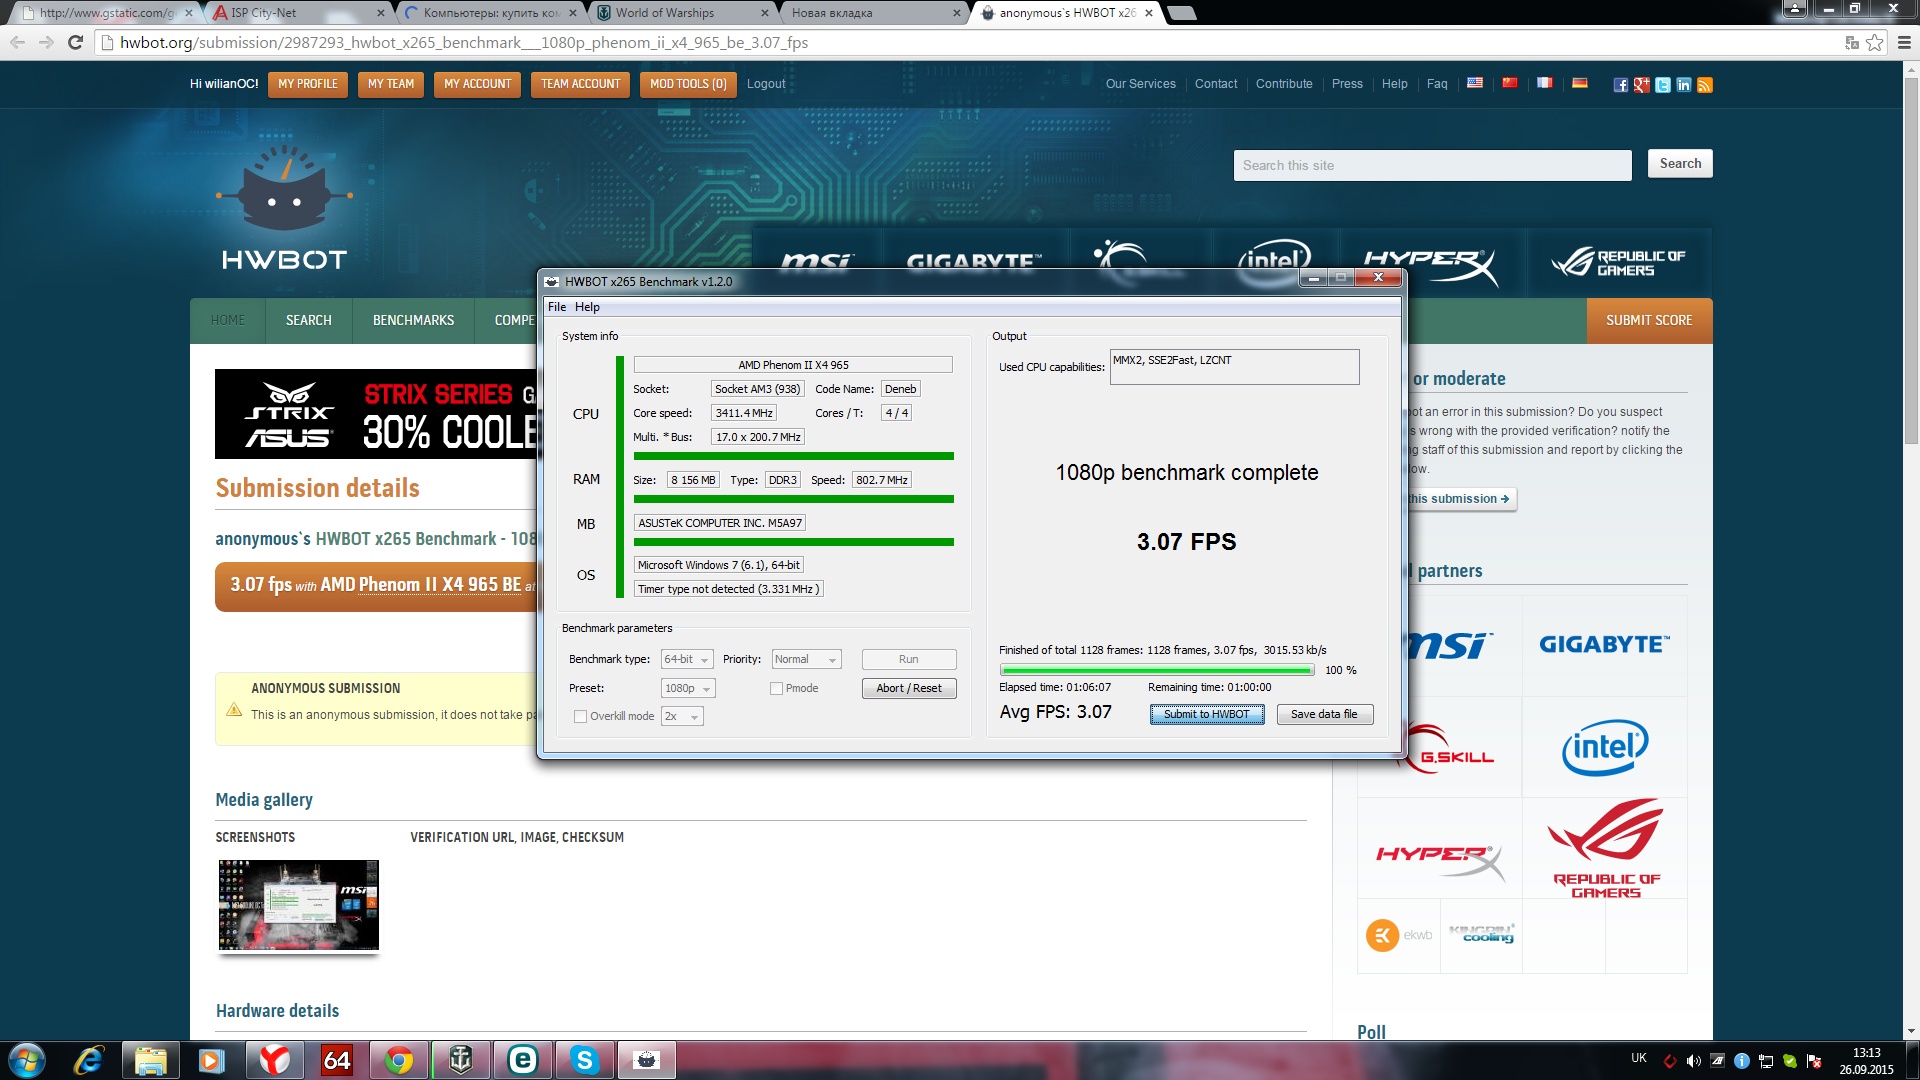Switch to the ISP City-Net browser tab
This screenshot has height=1080, width=1920.
[x=300, y=13]
